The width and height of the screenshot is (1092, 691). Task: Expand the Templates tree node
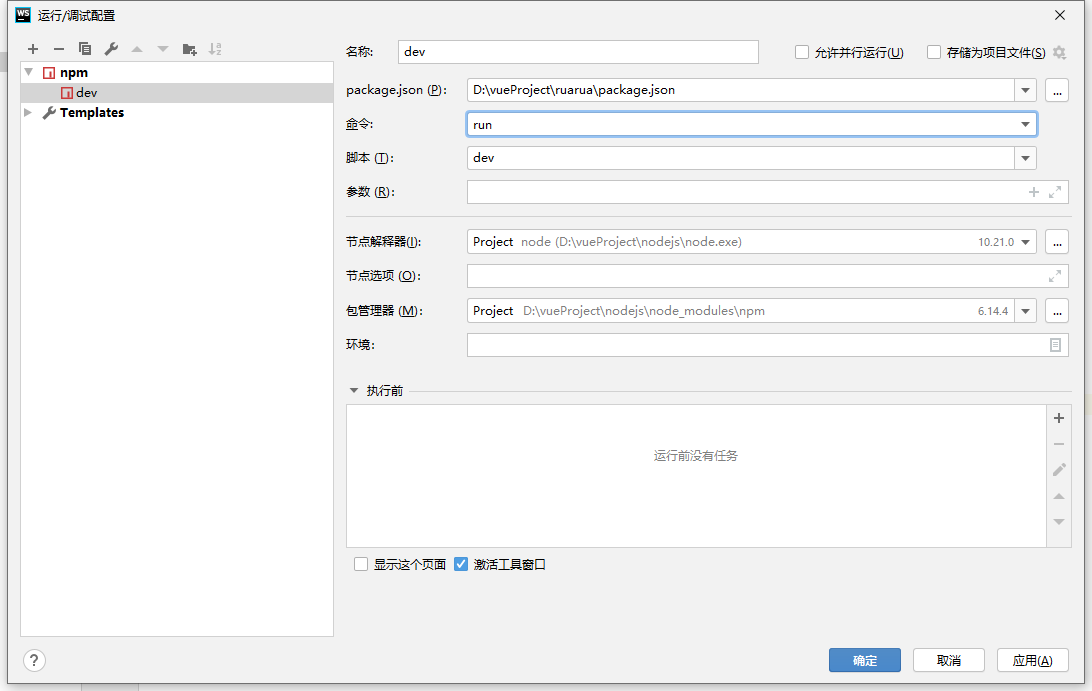(29, 112)
